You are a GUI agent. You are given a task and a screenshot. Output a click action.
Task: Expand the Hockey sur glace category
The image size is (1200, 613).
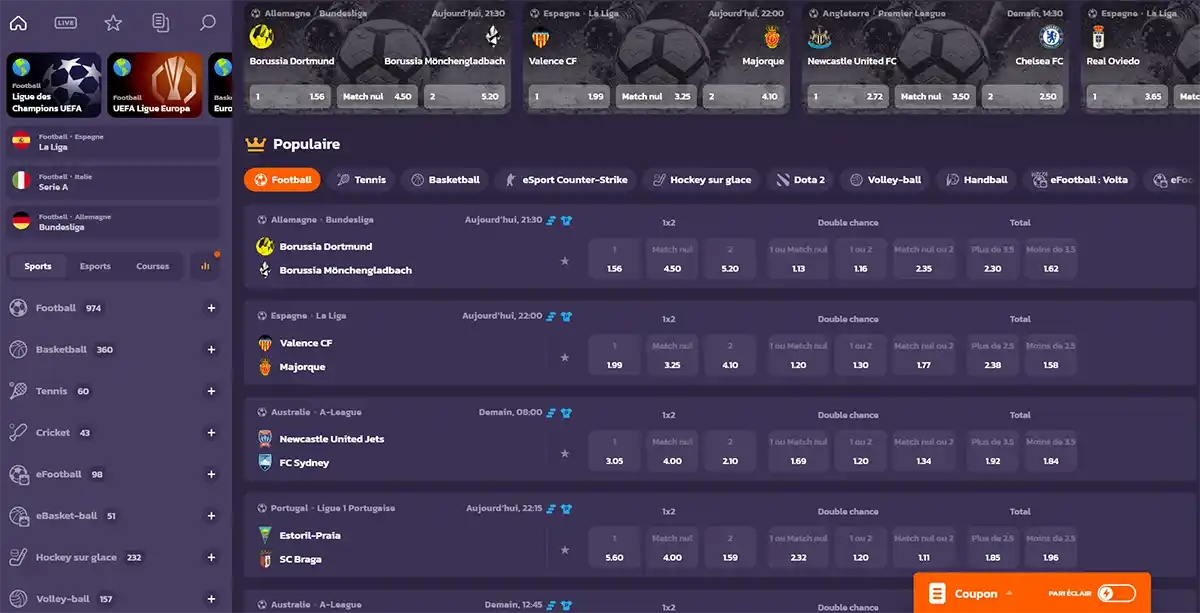coord(211,557)
